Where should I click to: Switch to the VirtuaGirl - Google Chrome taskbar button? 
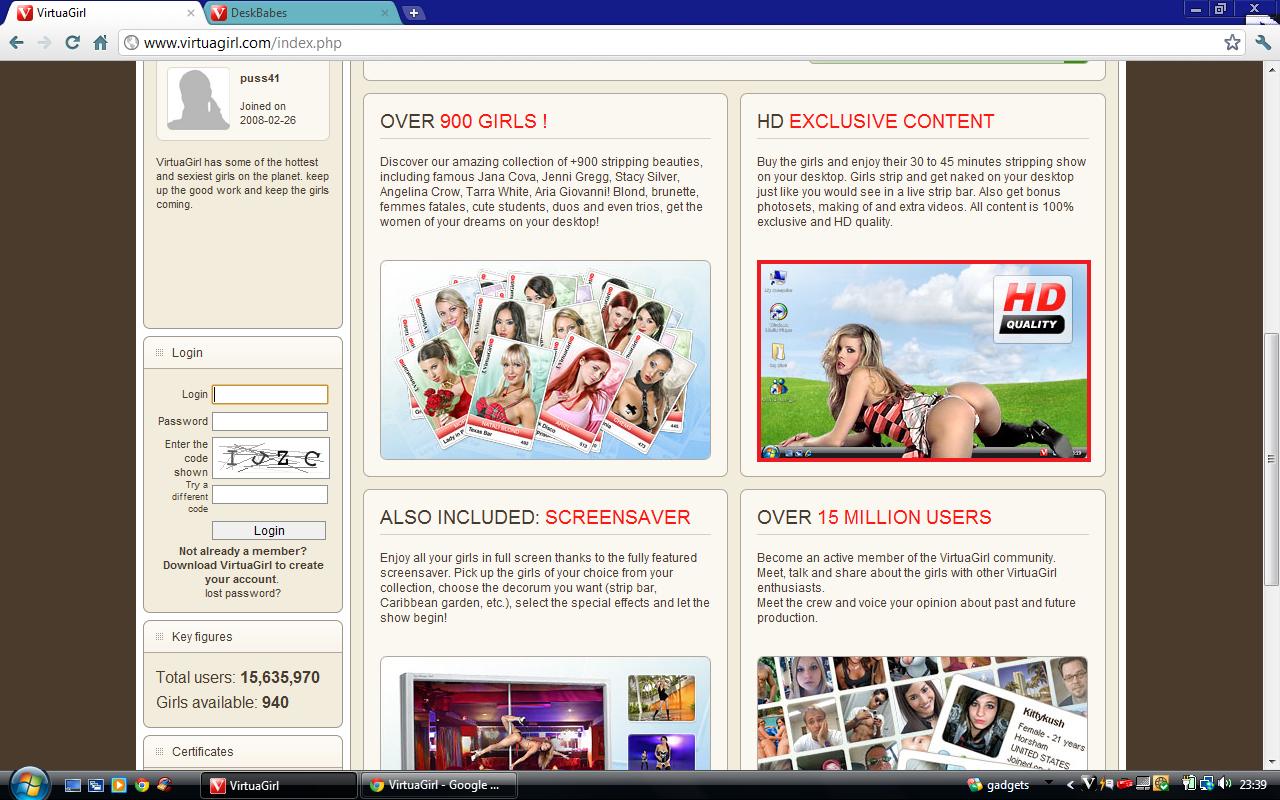[437, 785]
